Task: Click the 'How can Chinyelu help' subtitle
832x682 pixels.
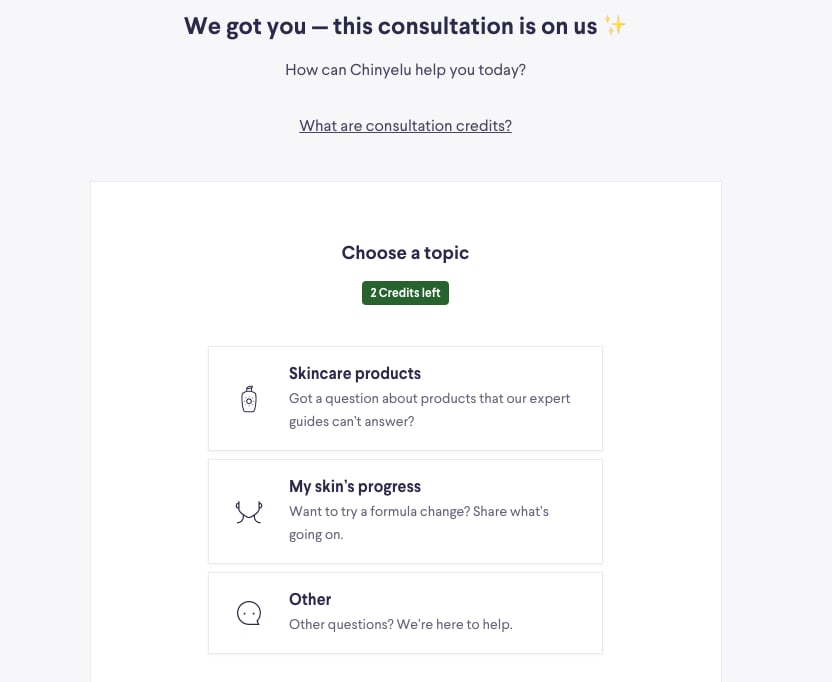Action: coord(405,70)
